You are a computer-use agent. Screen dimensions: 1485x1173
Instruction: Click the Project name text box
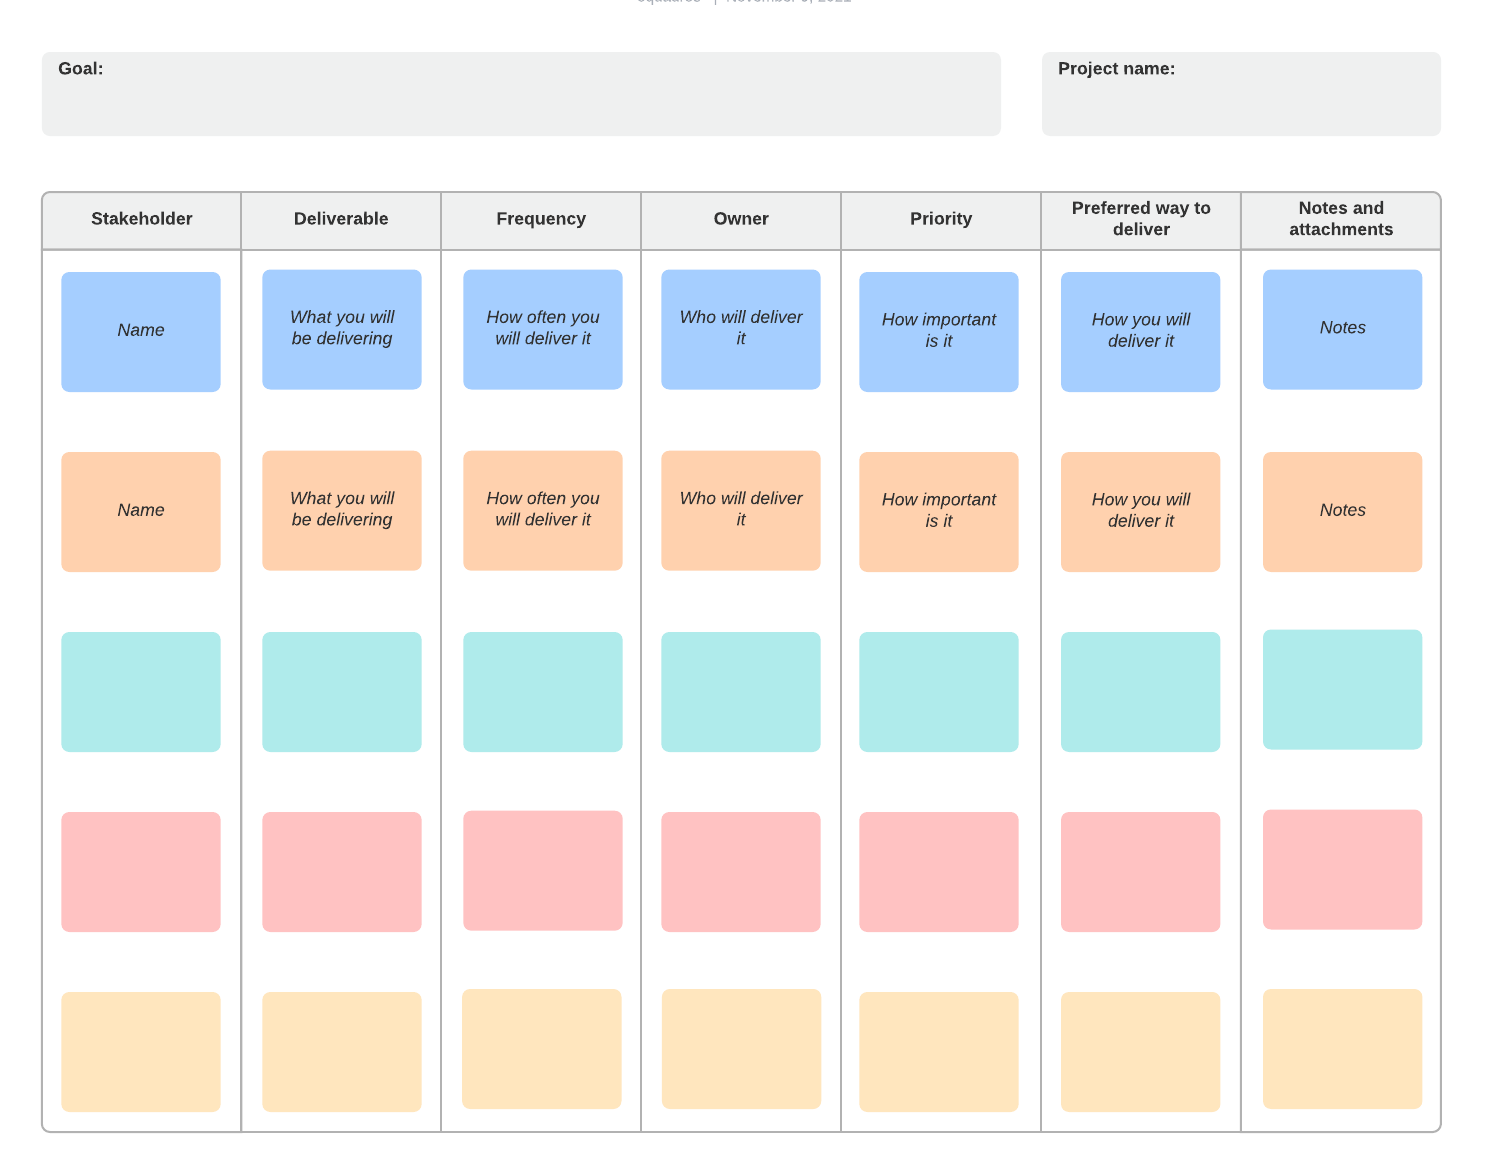[x=1240, y=94]
